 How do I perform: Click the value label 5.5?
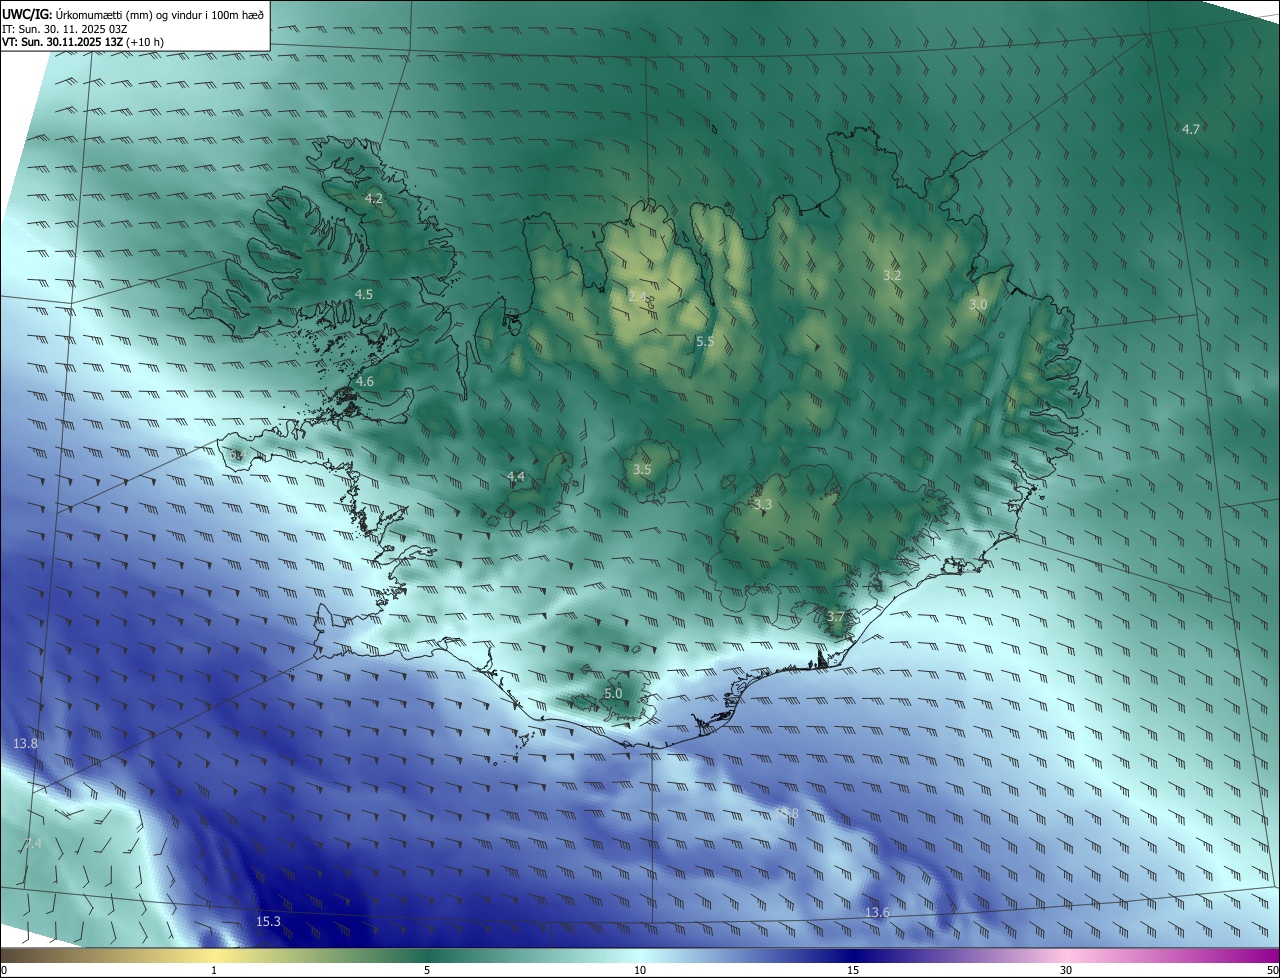[x=705, y=342]
